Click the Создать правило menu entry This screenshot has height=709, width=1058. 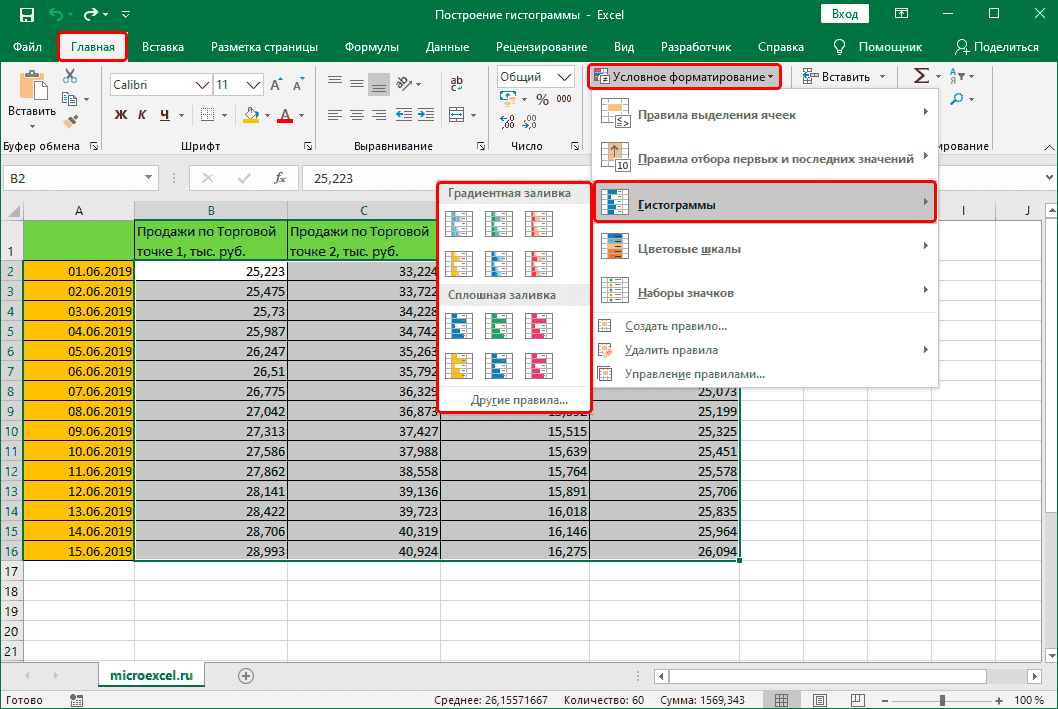[x=675, y=326]
